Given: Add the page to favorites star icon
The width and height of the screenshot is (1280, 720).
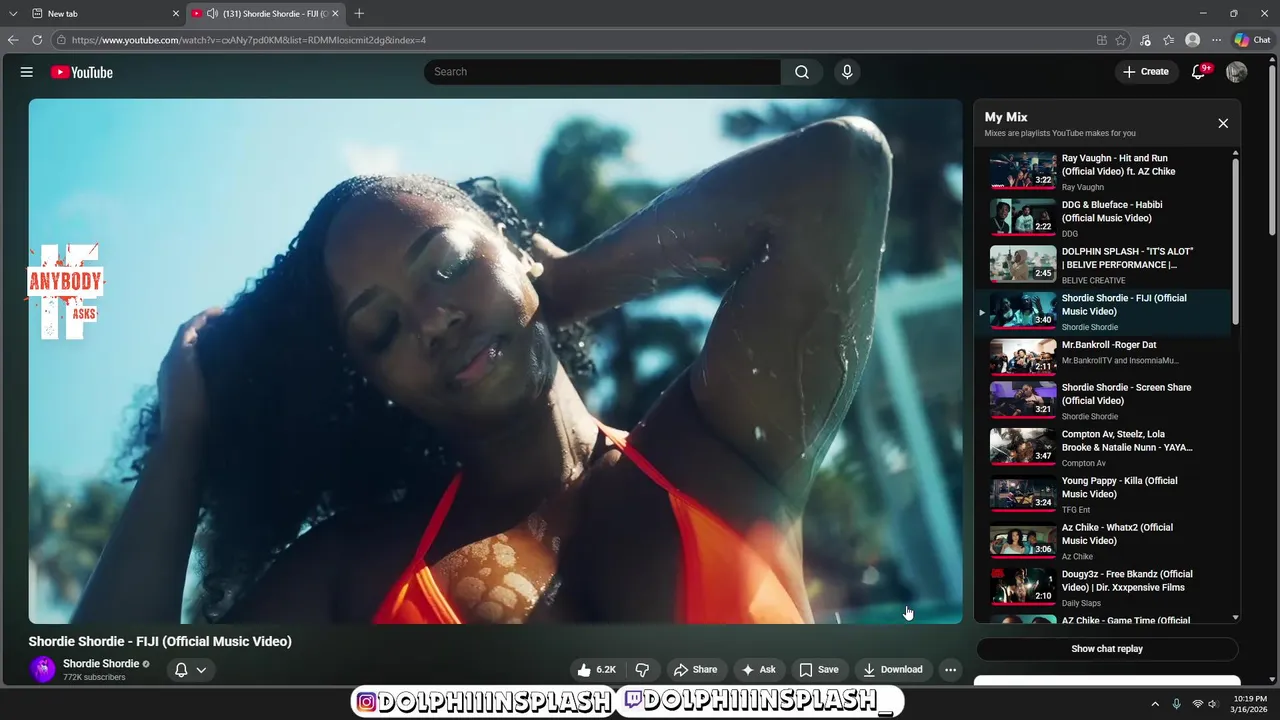Looking at the screenshot, I should pos(1121,40).
